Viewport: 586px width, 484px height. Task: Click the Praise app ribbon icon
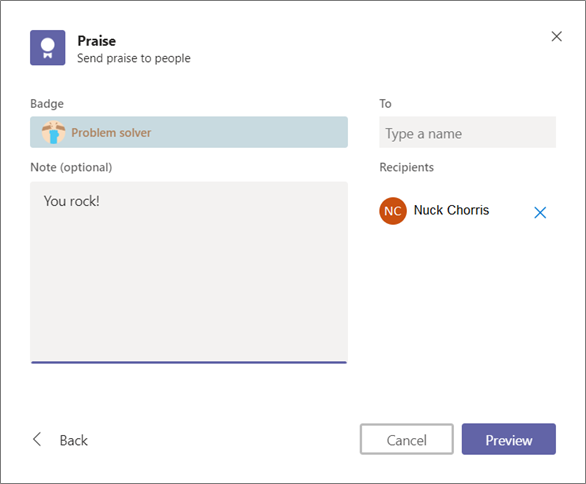pyautogui.click(x=47, y=47)
